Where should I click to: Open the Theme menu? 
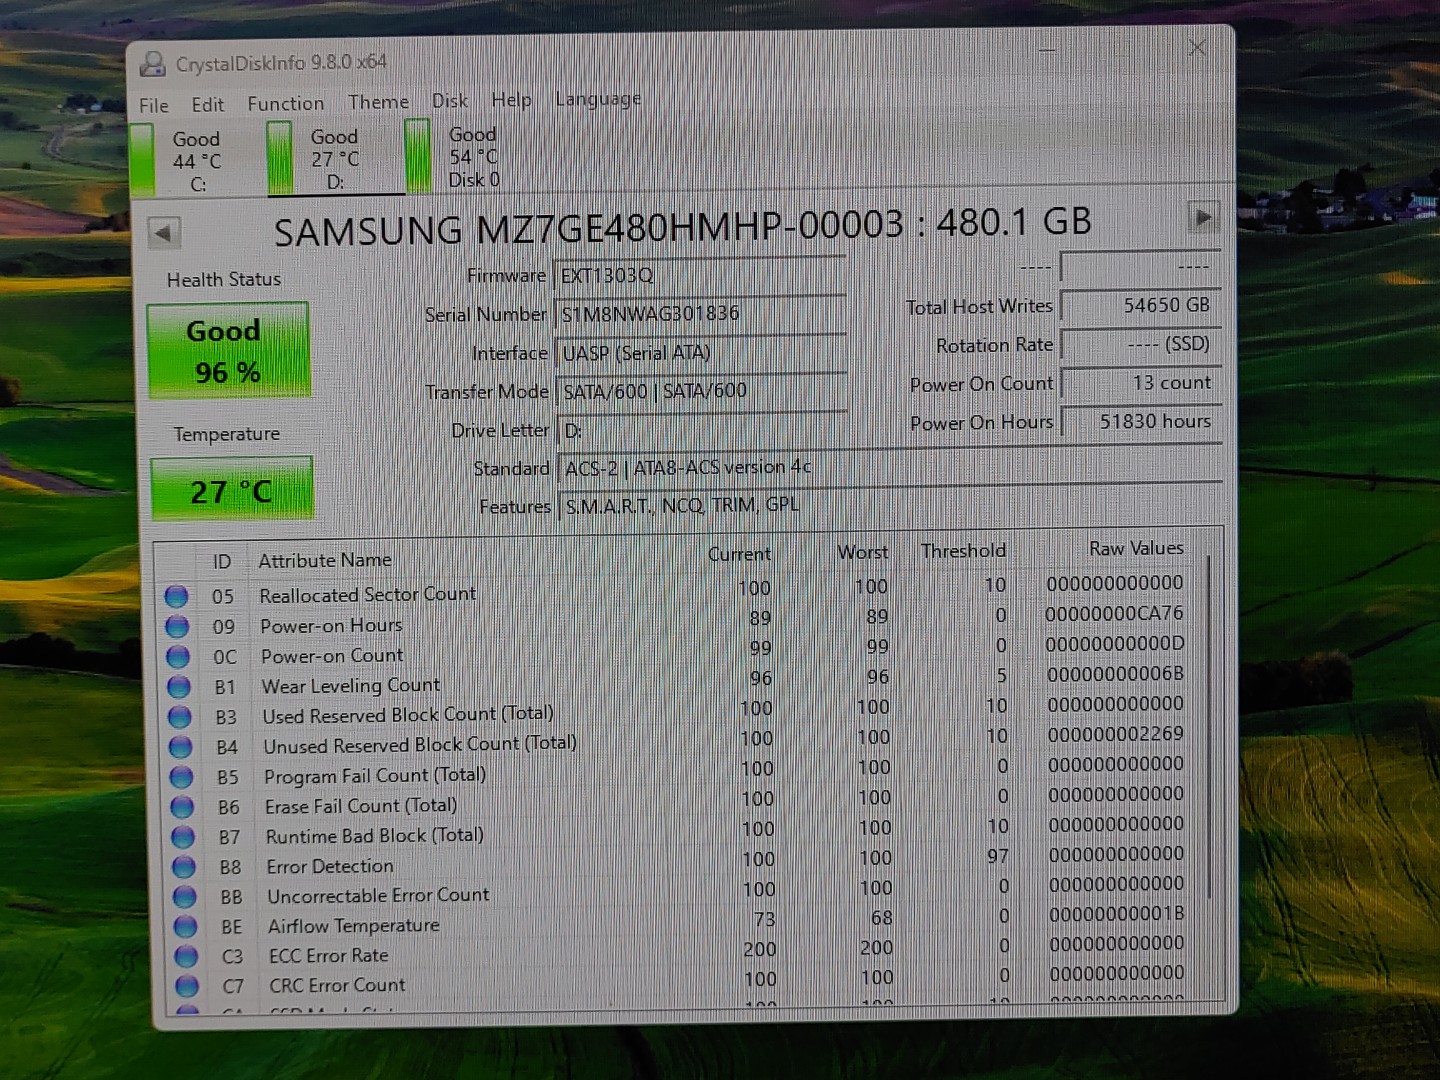378,102
